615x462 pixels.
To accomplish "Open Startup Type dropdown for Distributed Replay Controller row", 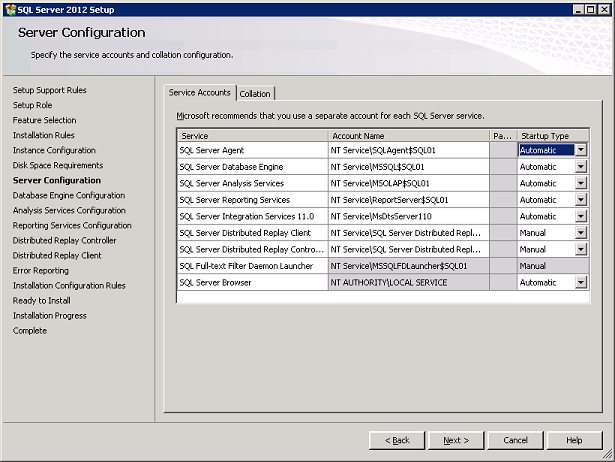I will [x=581, y=249].
